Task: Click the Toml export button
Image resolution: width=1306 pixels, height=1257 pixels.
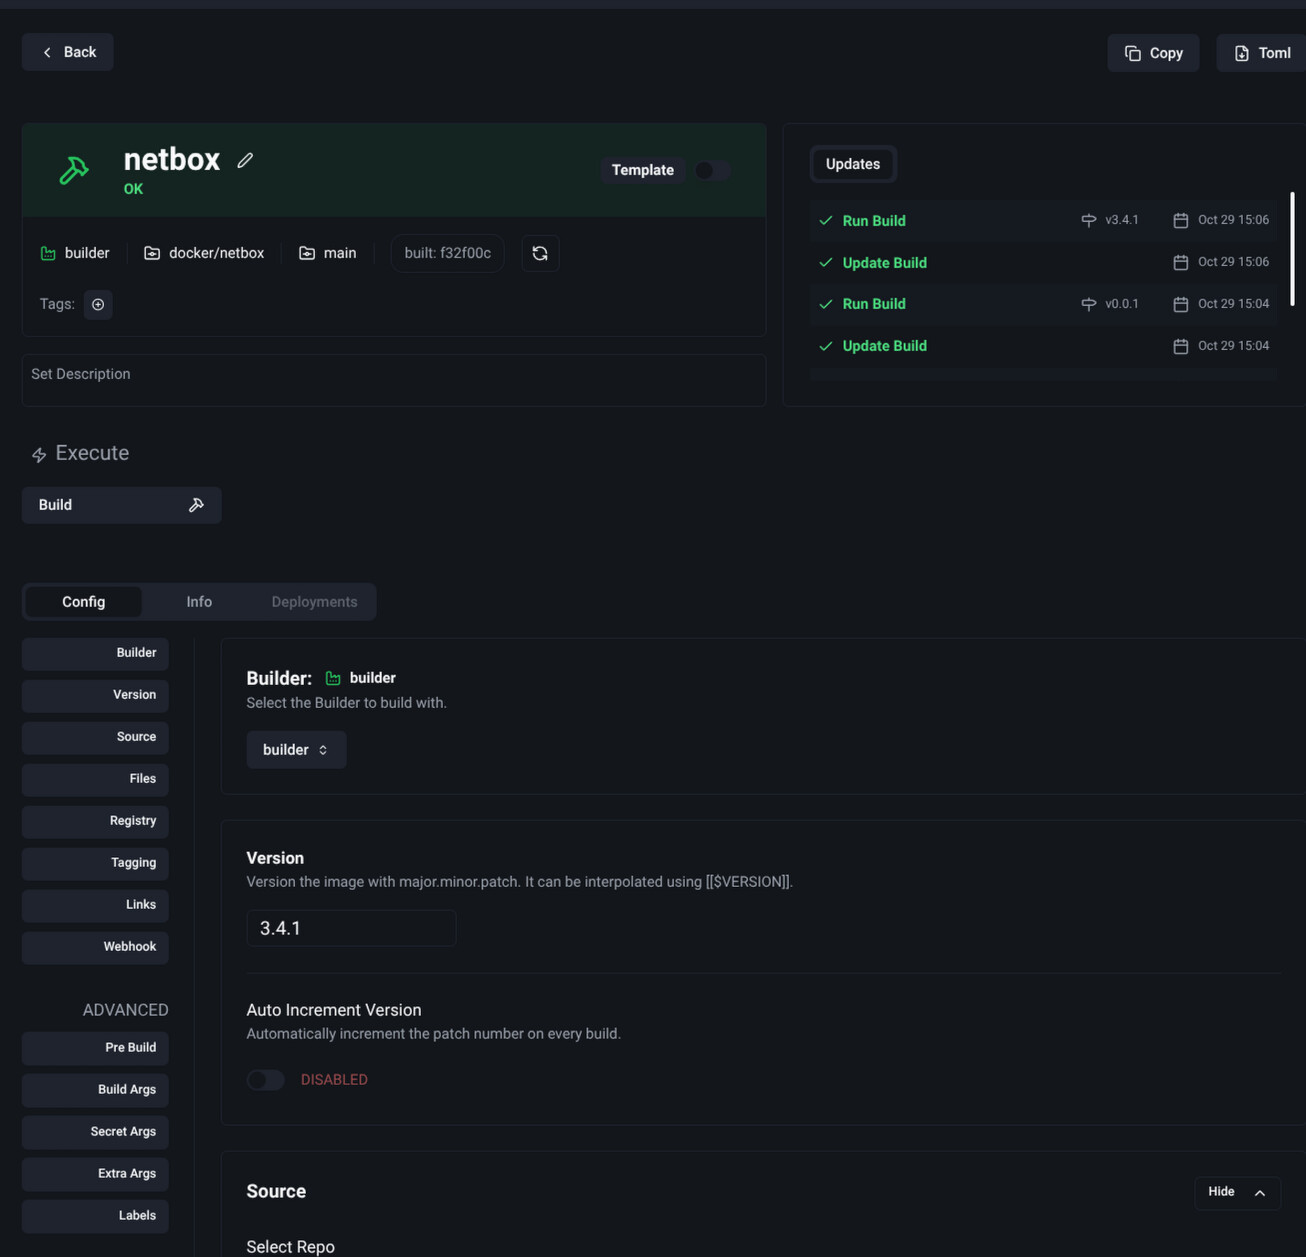Action: 1261,53
